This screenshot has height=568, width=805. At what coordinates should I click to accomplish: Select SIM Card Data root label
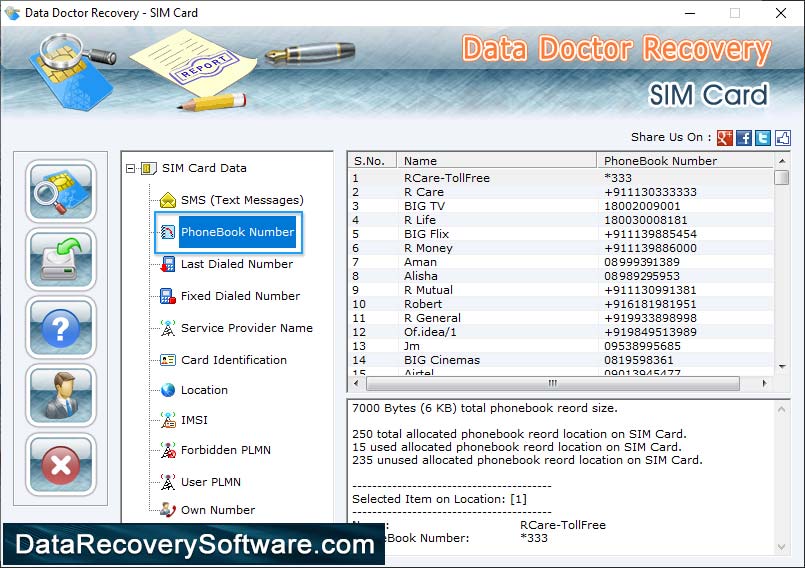click(204, 168)
